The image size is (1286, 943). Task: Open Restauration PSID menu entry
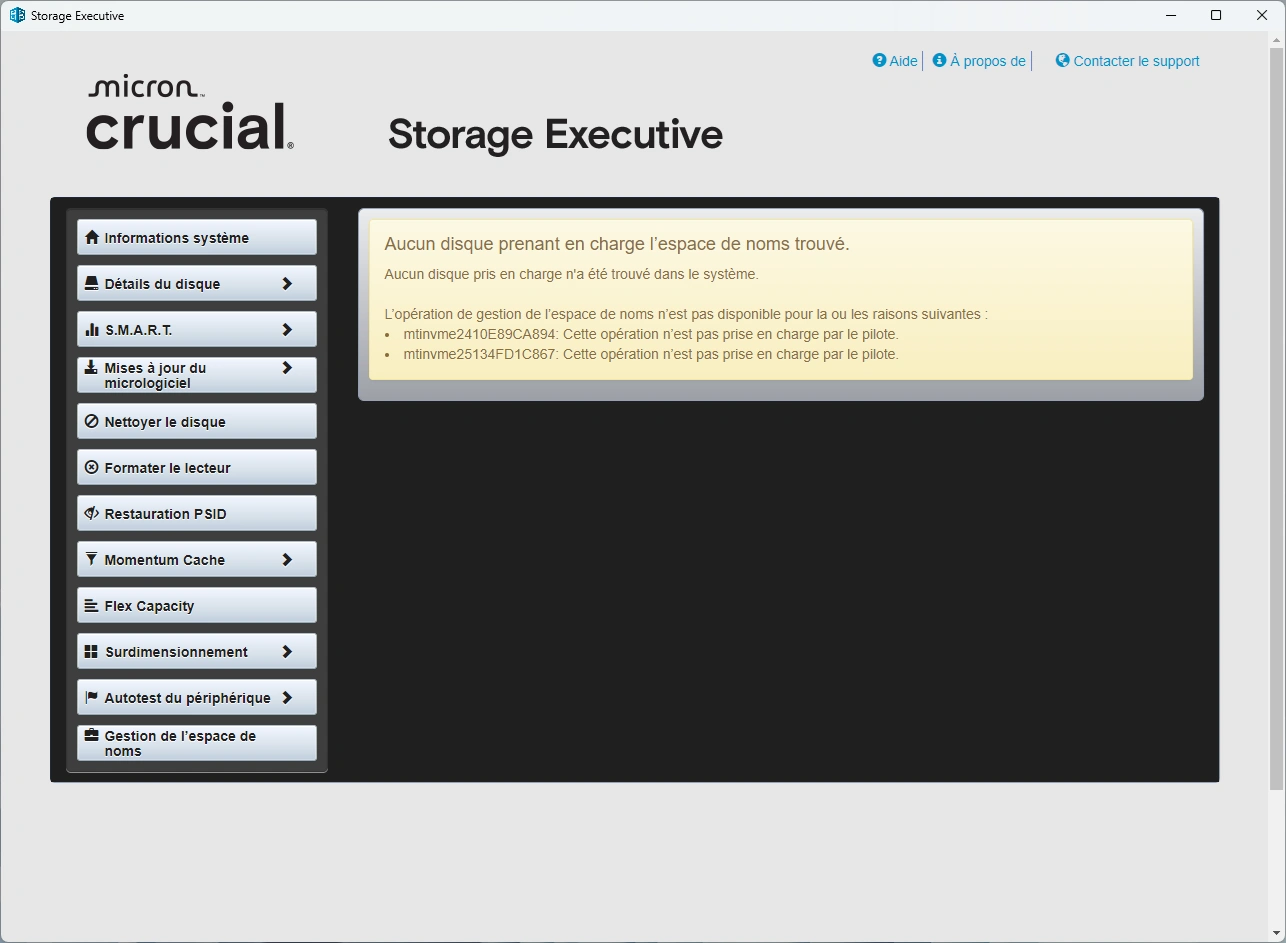coord(197,514)
